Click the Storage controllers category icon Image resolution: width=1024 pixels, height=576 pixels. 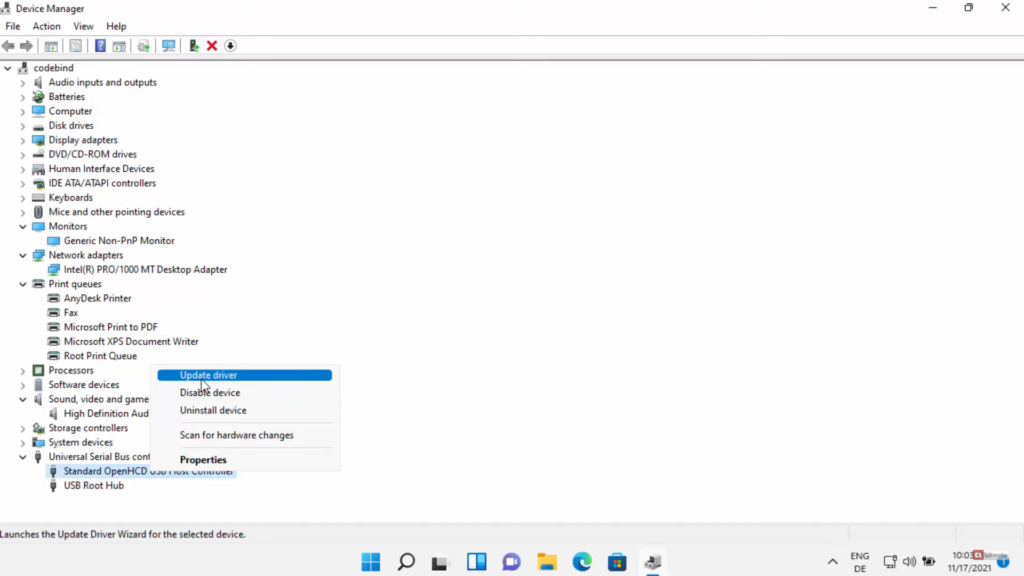pos(39,428)
